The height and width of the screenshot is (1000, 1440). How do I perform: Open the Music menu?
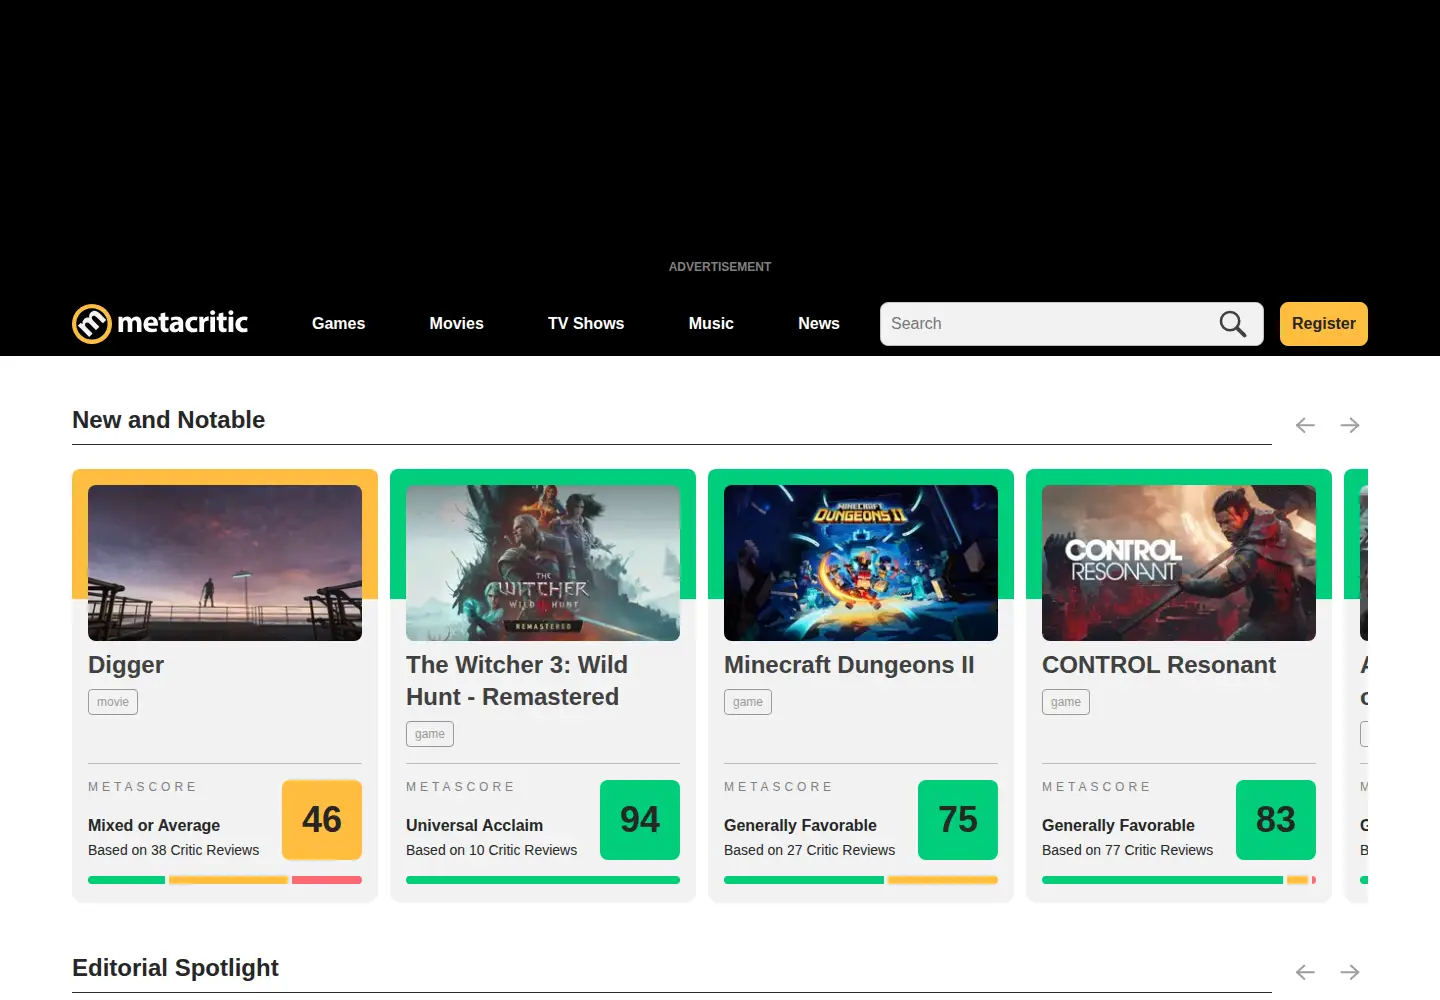click(711, 324)
